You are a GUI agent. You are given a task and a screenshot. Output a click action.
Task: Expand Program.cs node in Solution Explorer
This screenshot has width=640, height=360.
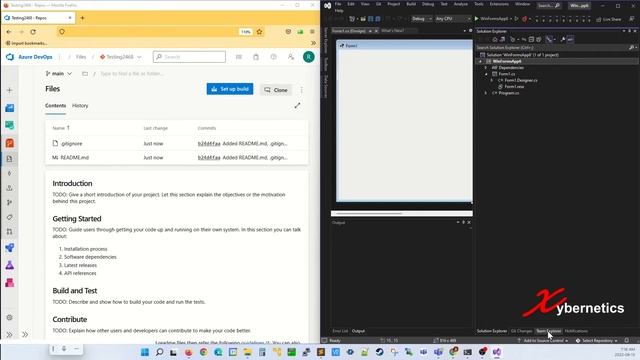pyautogui.click(x=486, y=93)
